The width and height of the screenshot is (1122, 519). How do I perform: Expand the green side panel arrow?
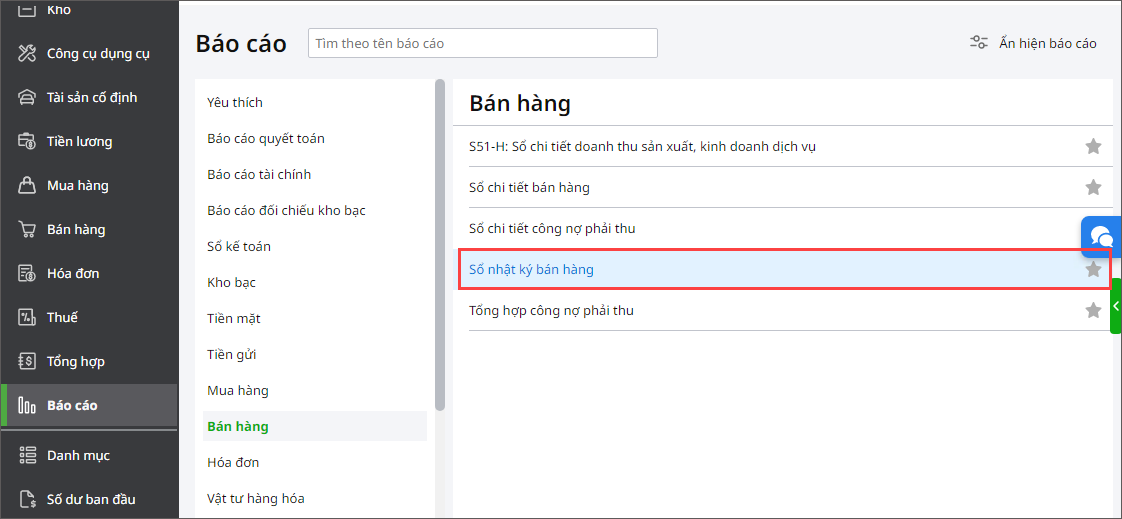click(1116, 306)
